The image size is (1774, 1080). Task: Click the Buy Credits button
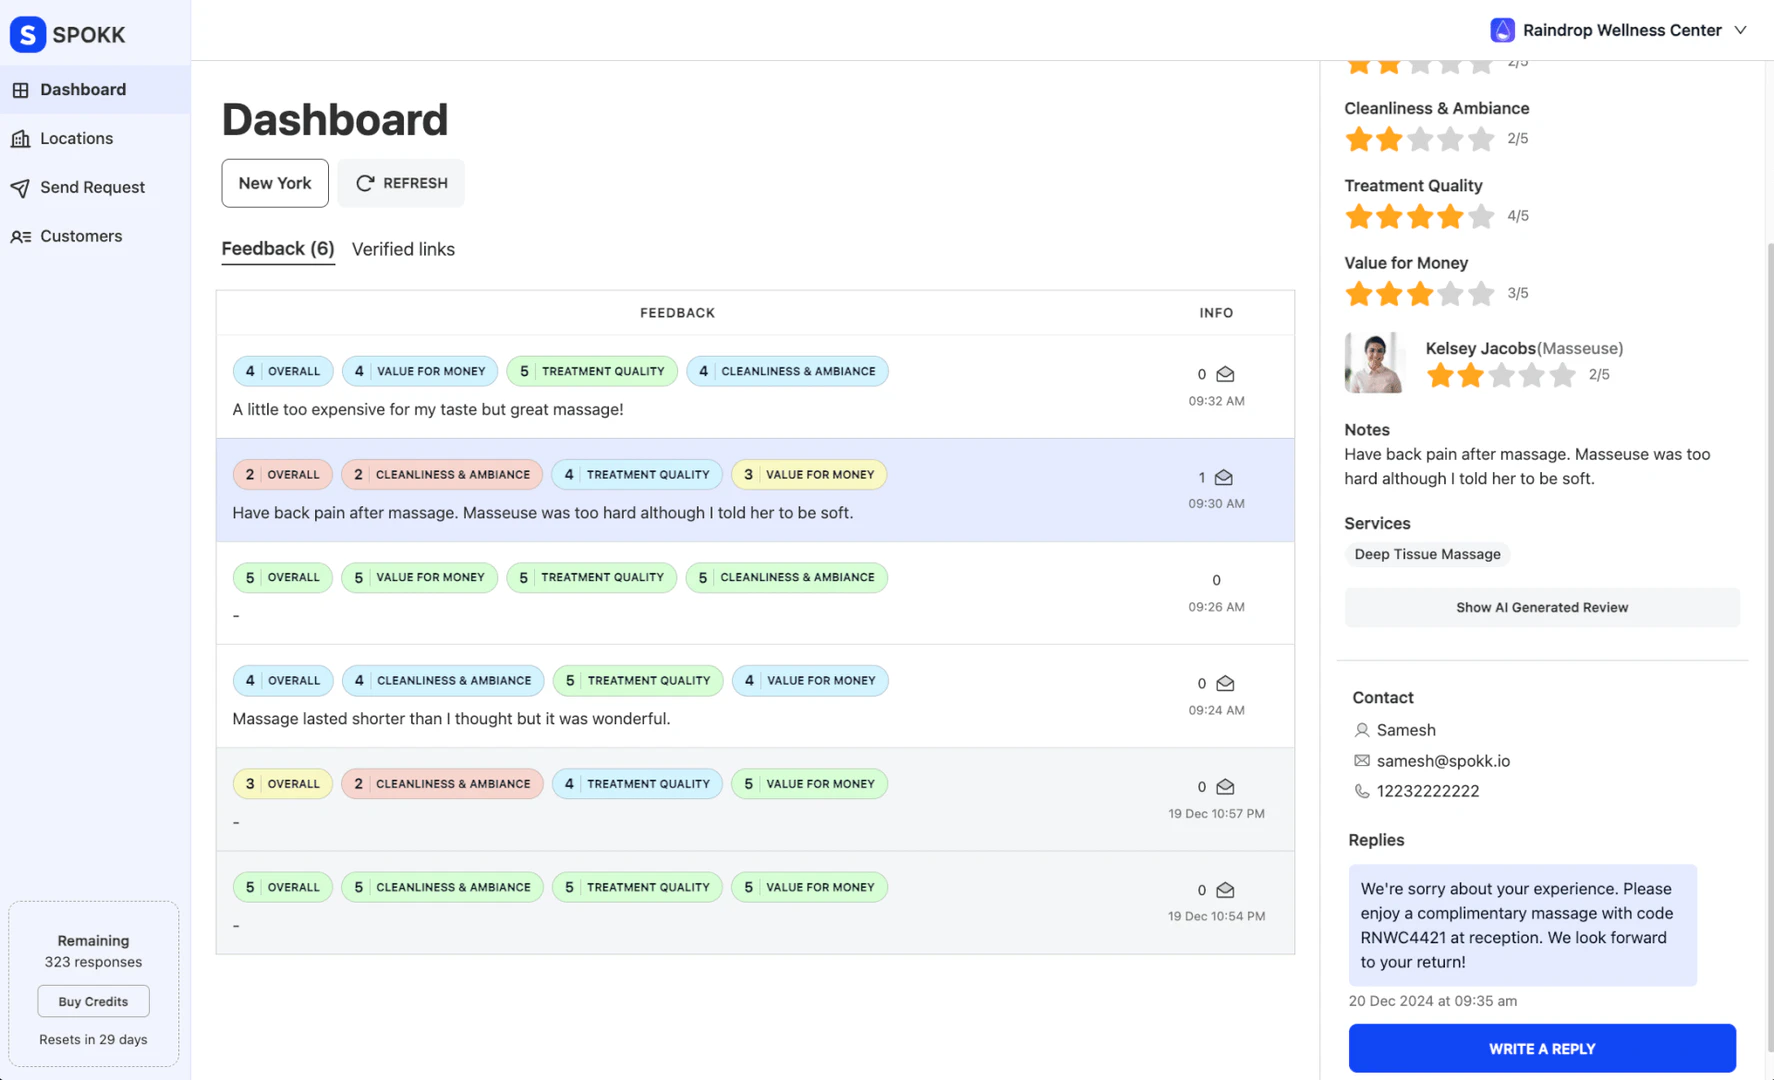[x=93, y=1001]
